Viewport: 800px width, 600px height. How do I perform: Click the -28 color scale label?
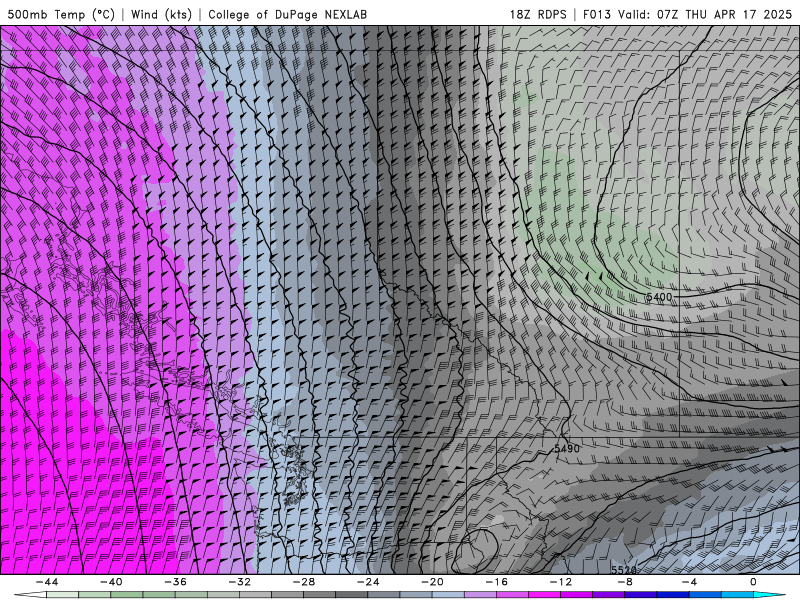coord(304,582)
